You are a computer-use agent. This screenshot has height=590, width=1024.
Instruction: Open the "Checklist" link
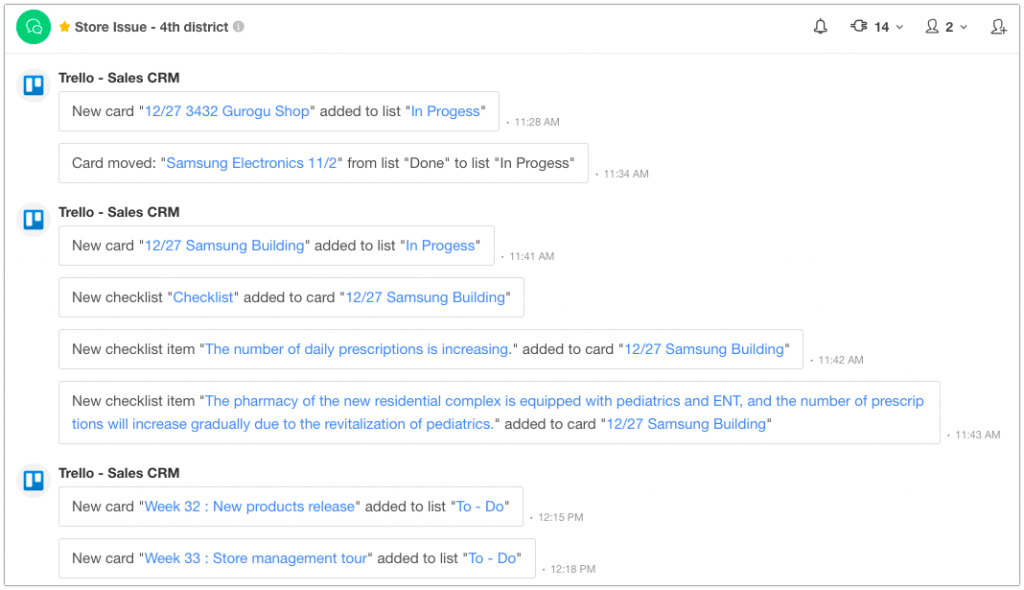tap(203, 297)
